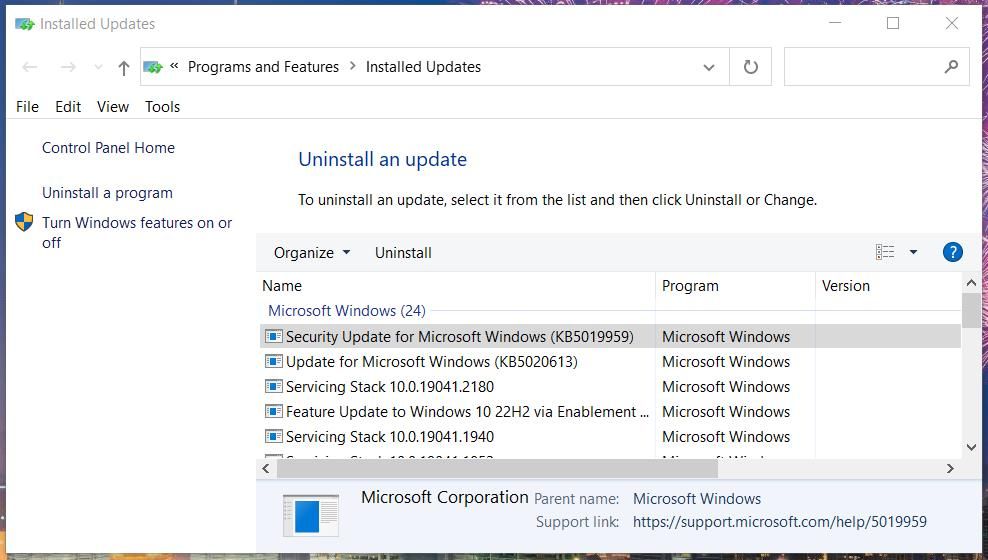The width and height of the screenshot is (988, 560).
Task: Click the magnifying glass search icon
Action: (x=951, y=66)
